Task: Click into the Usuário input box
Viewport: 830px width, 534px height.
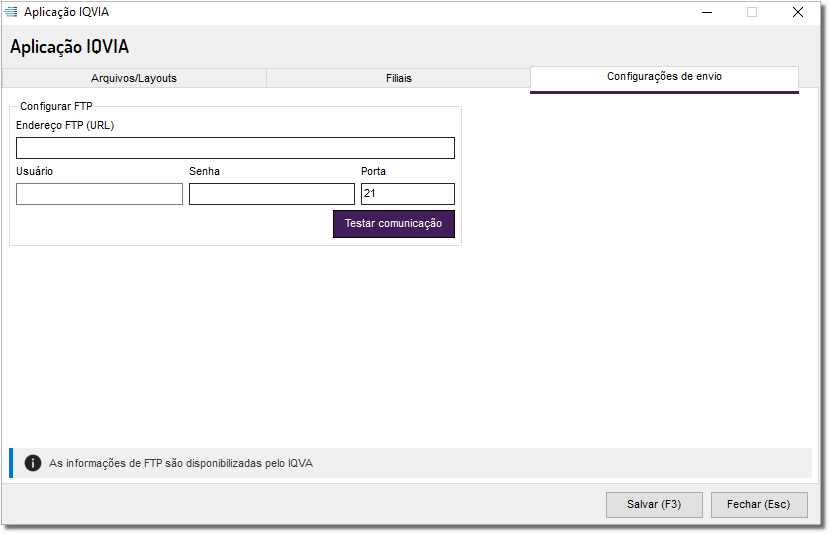Action: (x=100, y=194)
